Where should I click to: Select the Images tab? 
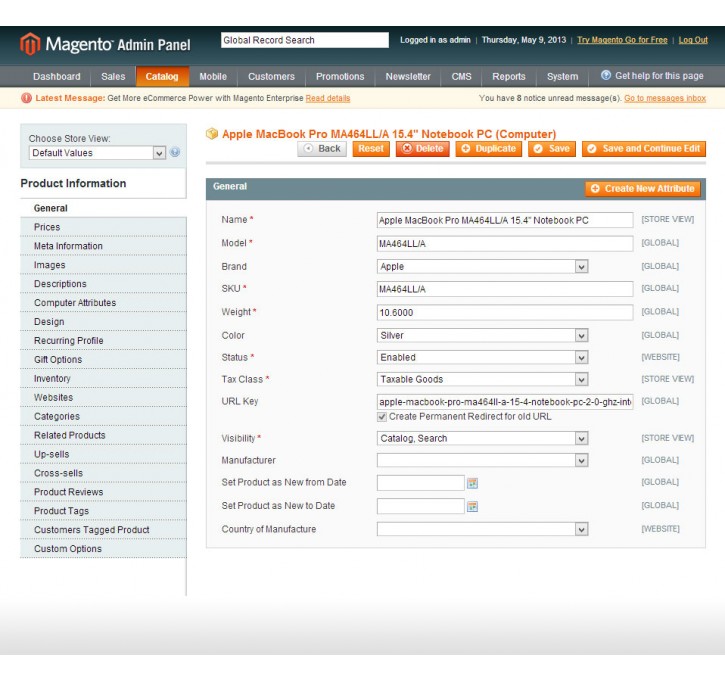103,265
